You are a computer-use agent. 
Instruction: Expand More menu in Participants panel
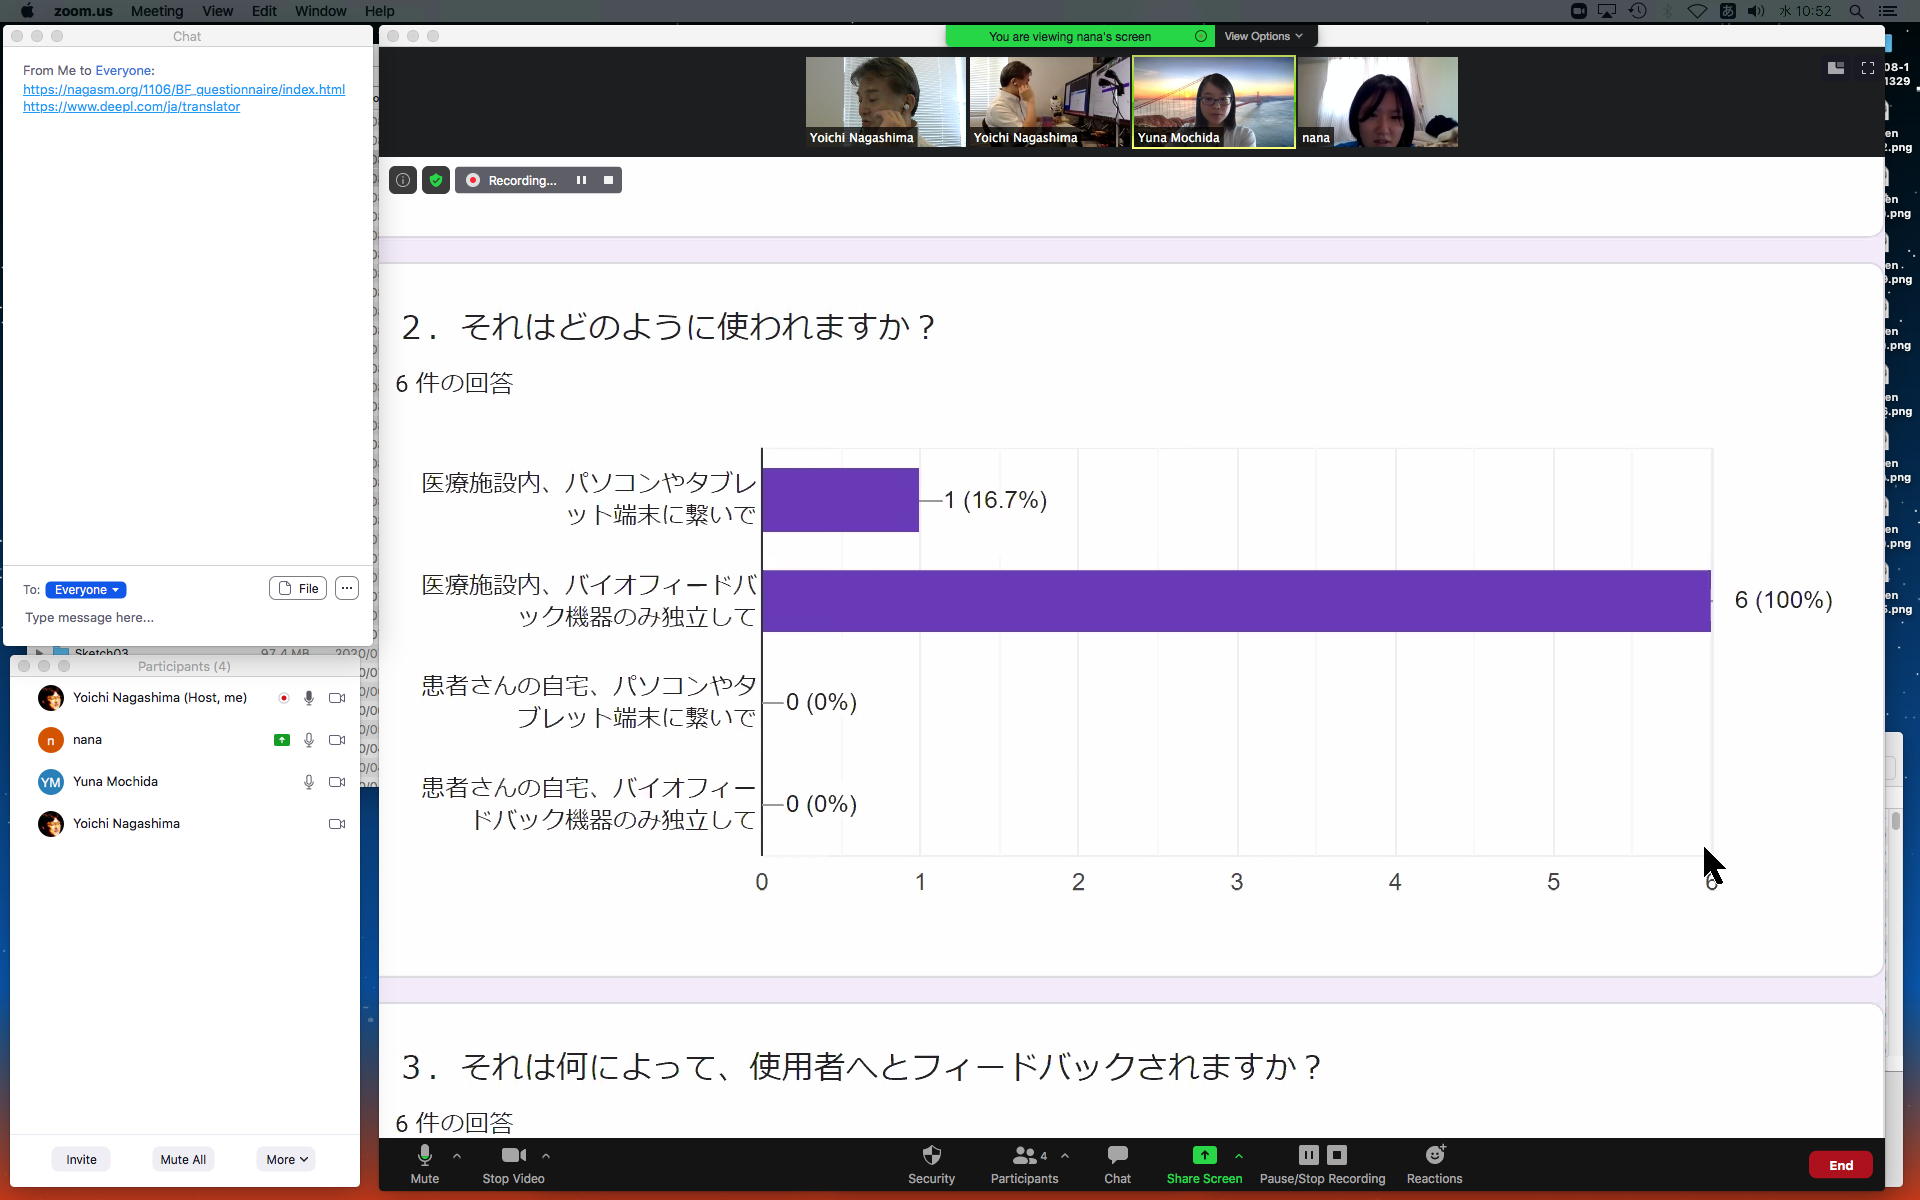[x=286, y=1160]
